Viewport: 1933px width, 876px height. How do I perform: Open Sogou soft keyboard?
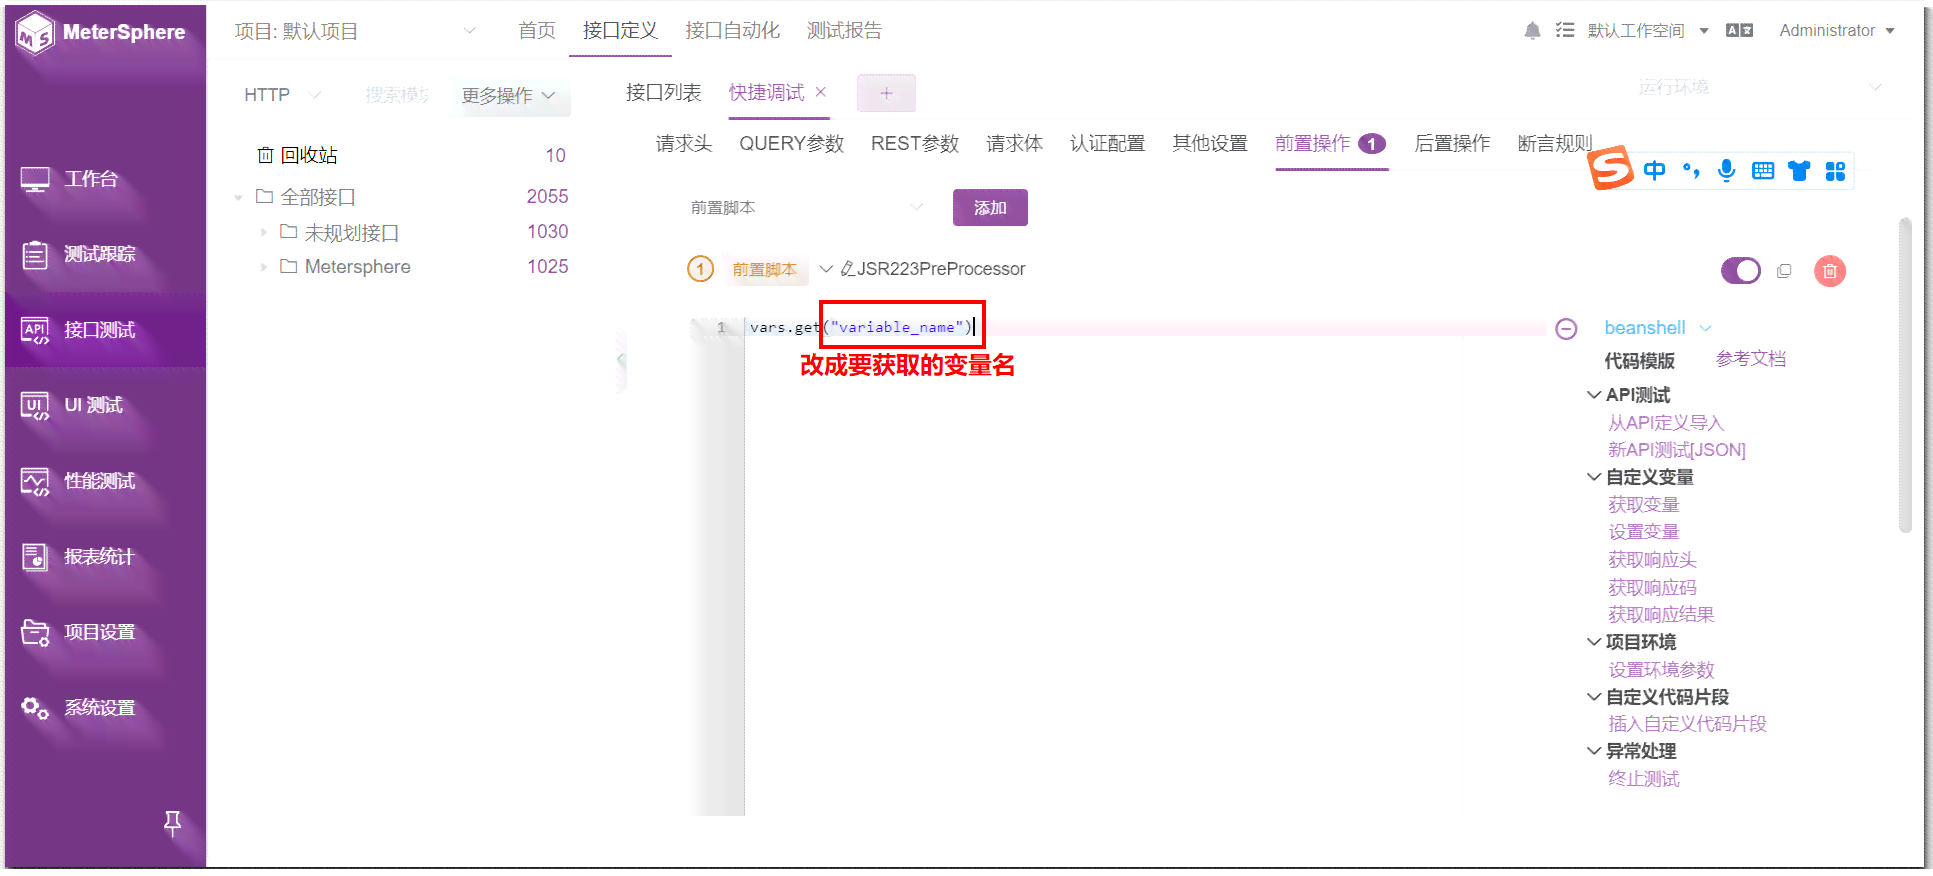click(1763, 171)
